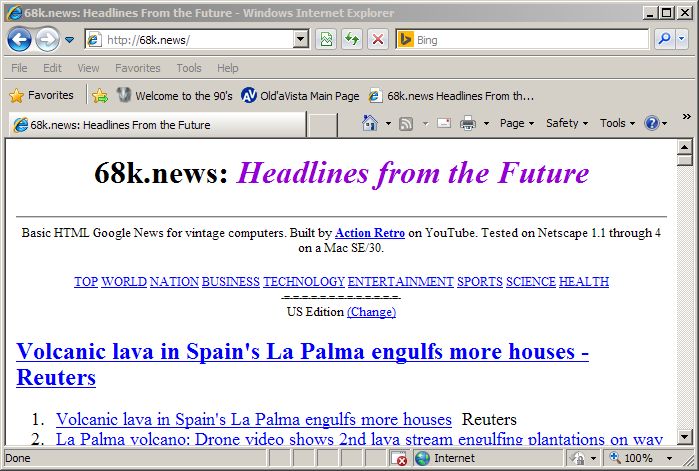Open the recent pages dropdown arrow
The width and height of the screenshot is (699, 471).
70,40
